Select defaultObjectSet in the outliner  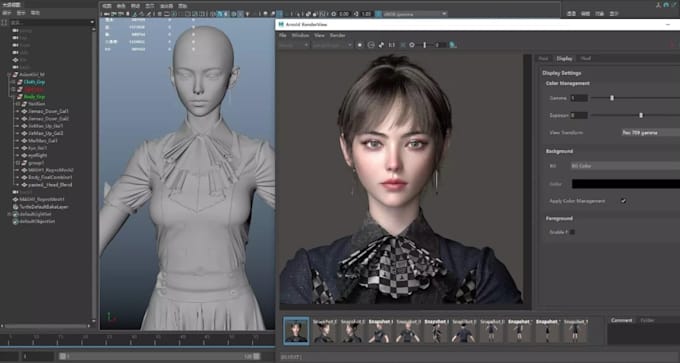point(37,221)
